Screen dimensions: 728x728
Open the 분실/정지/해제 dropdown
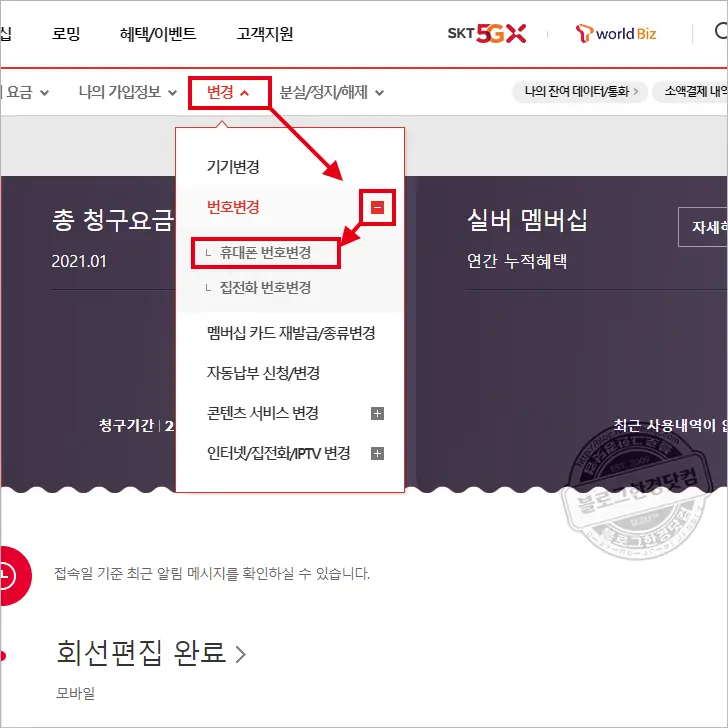pos(332,92)
